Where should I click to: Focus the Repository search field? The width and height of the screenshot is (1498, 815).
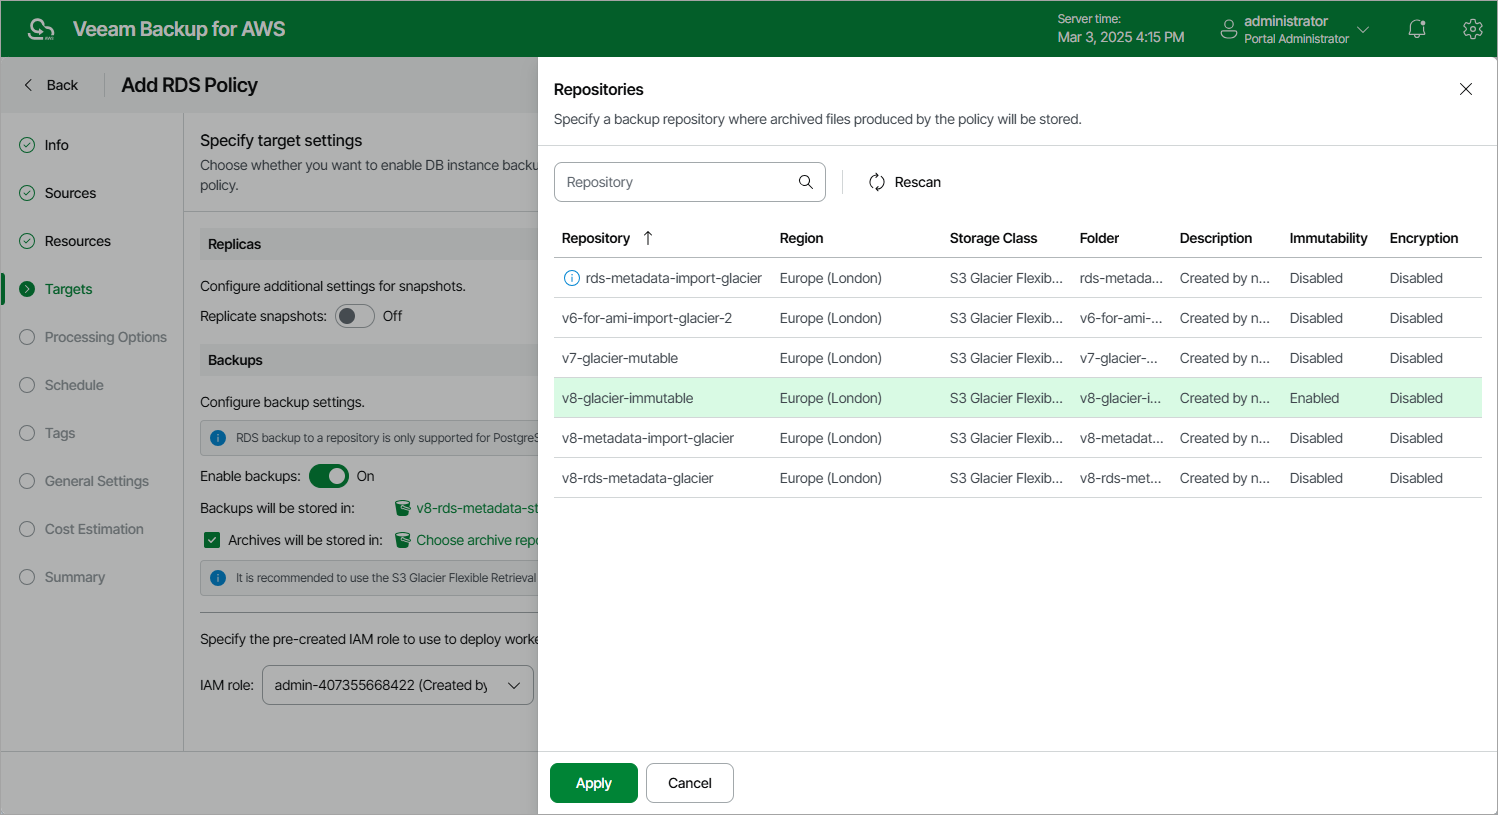tap(677, 182)
